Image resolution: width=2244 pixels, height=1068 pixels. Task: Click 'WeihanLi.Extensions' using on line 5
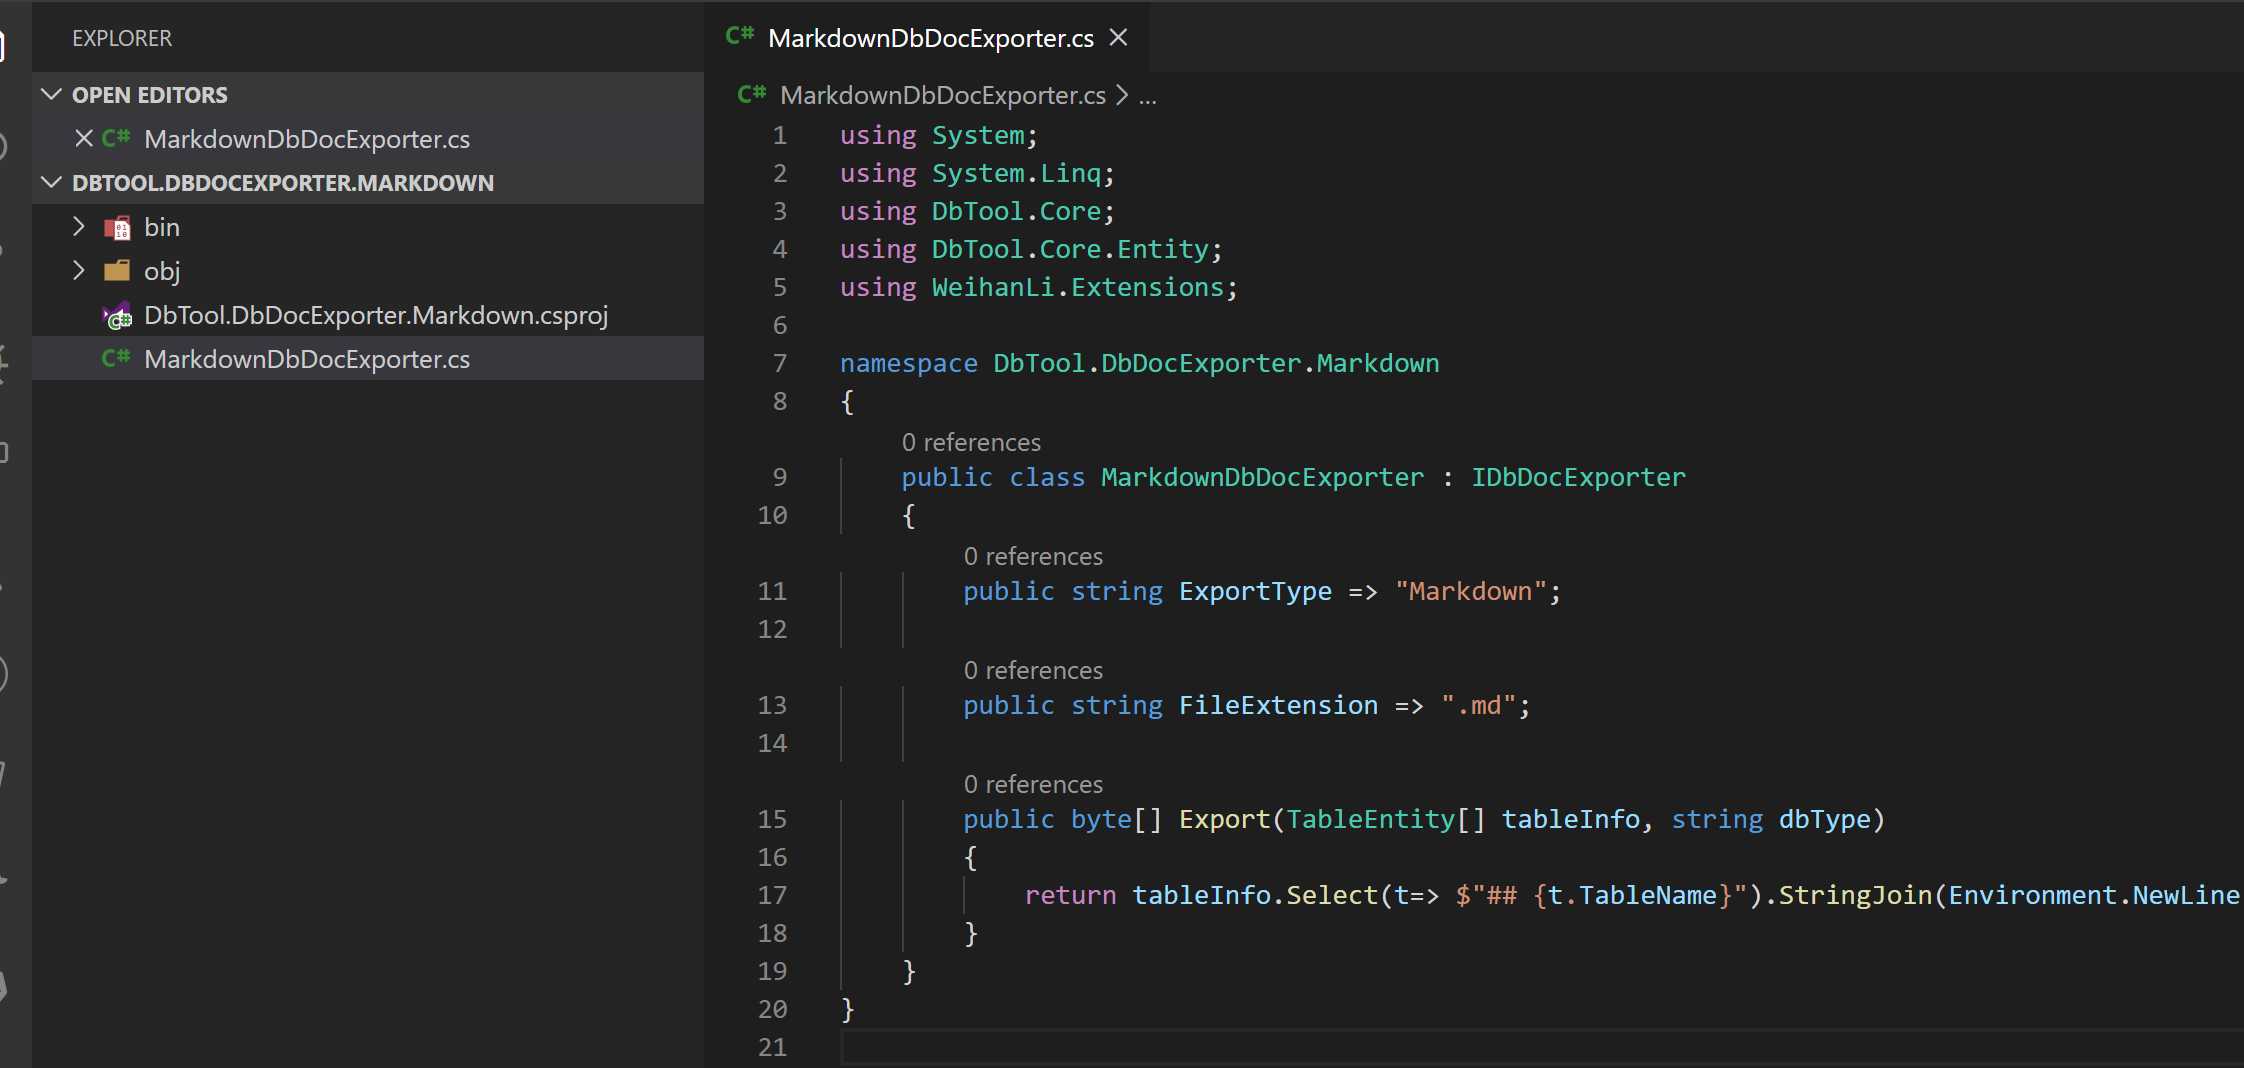[1078, 287]
